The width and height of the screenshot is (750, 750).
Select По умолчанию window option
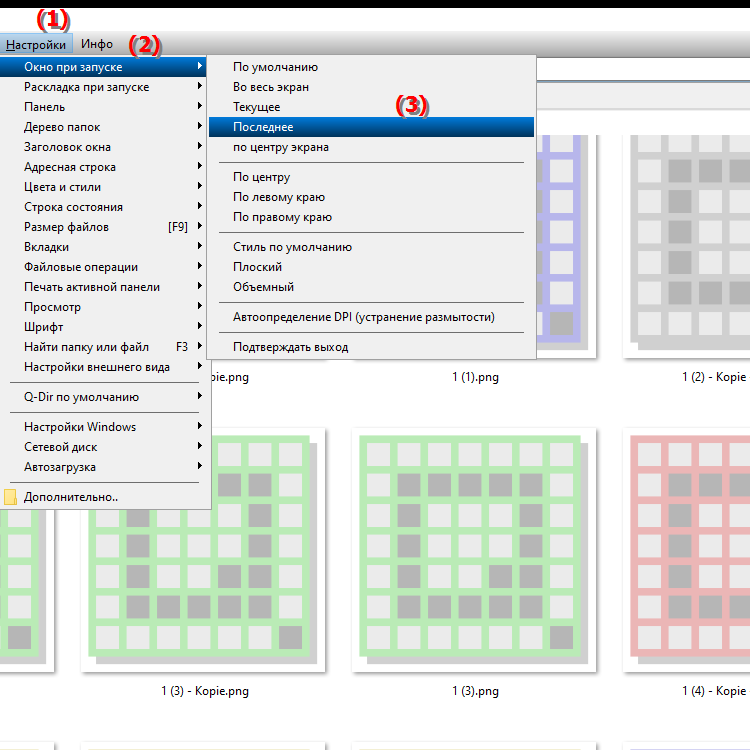click(371, 67)
